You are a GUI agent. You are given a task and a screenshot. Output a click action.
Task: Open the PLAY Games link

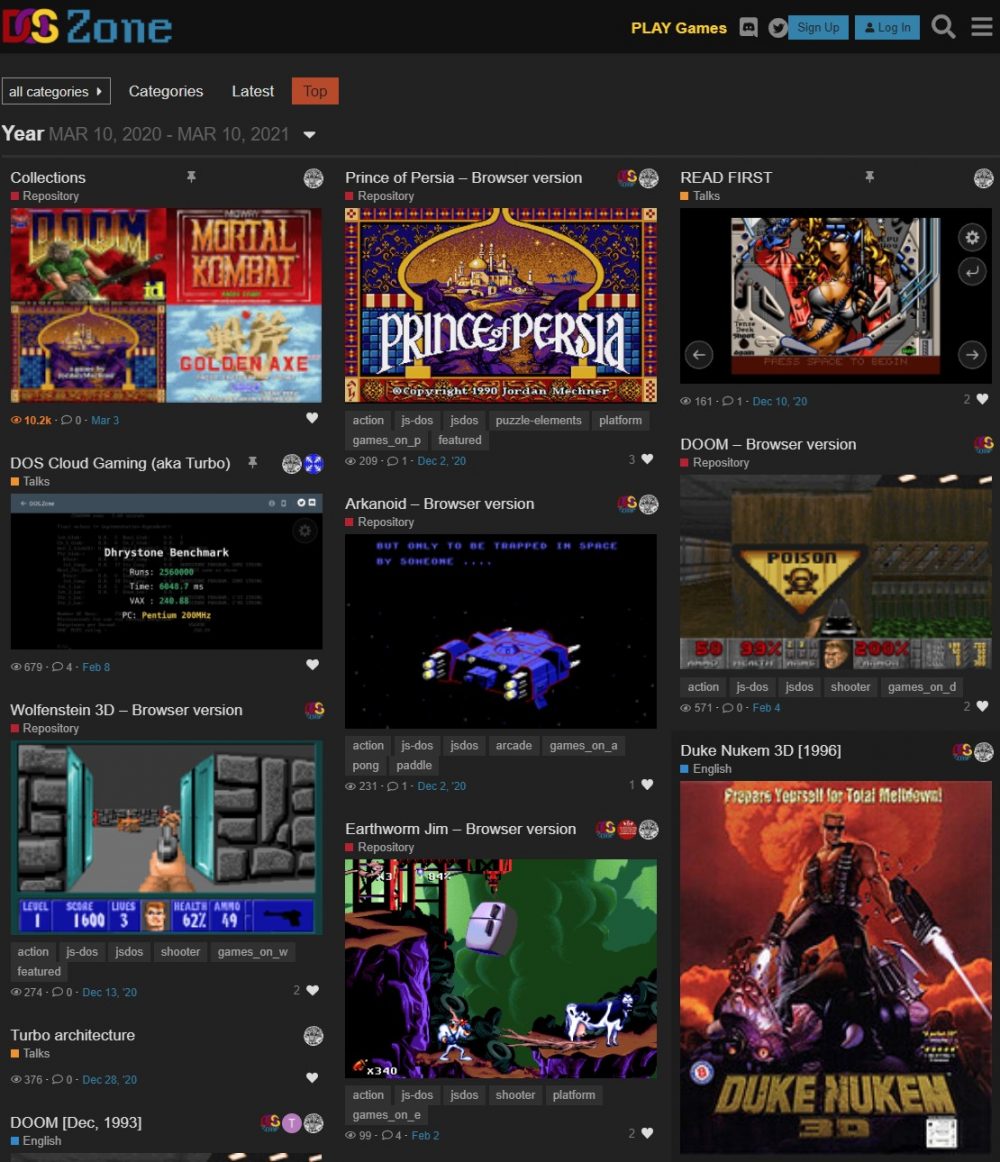tap(679, 28)
